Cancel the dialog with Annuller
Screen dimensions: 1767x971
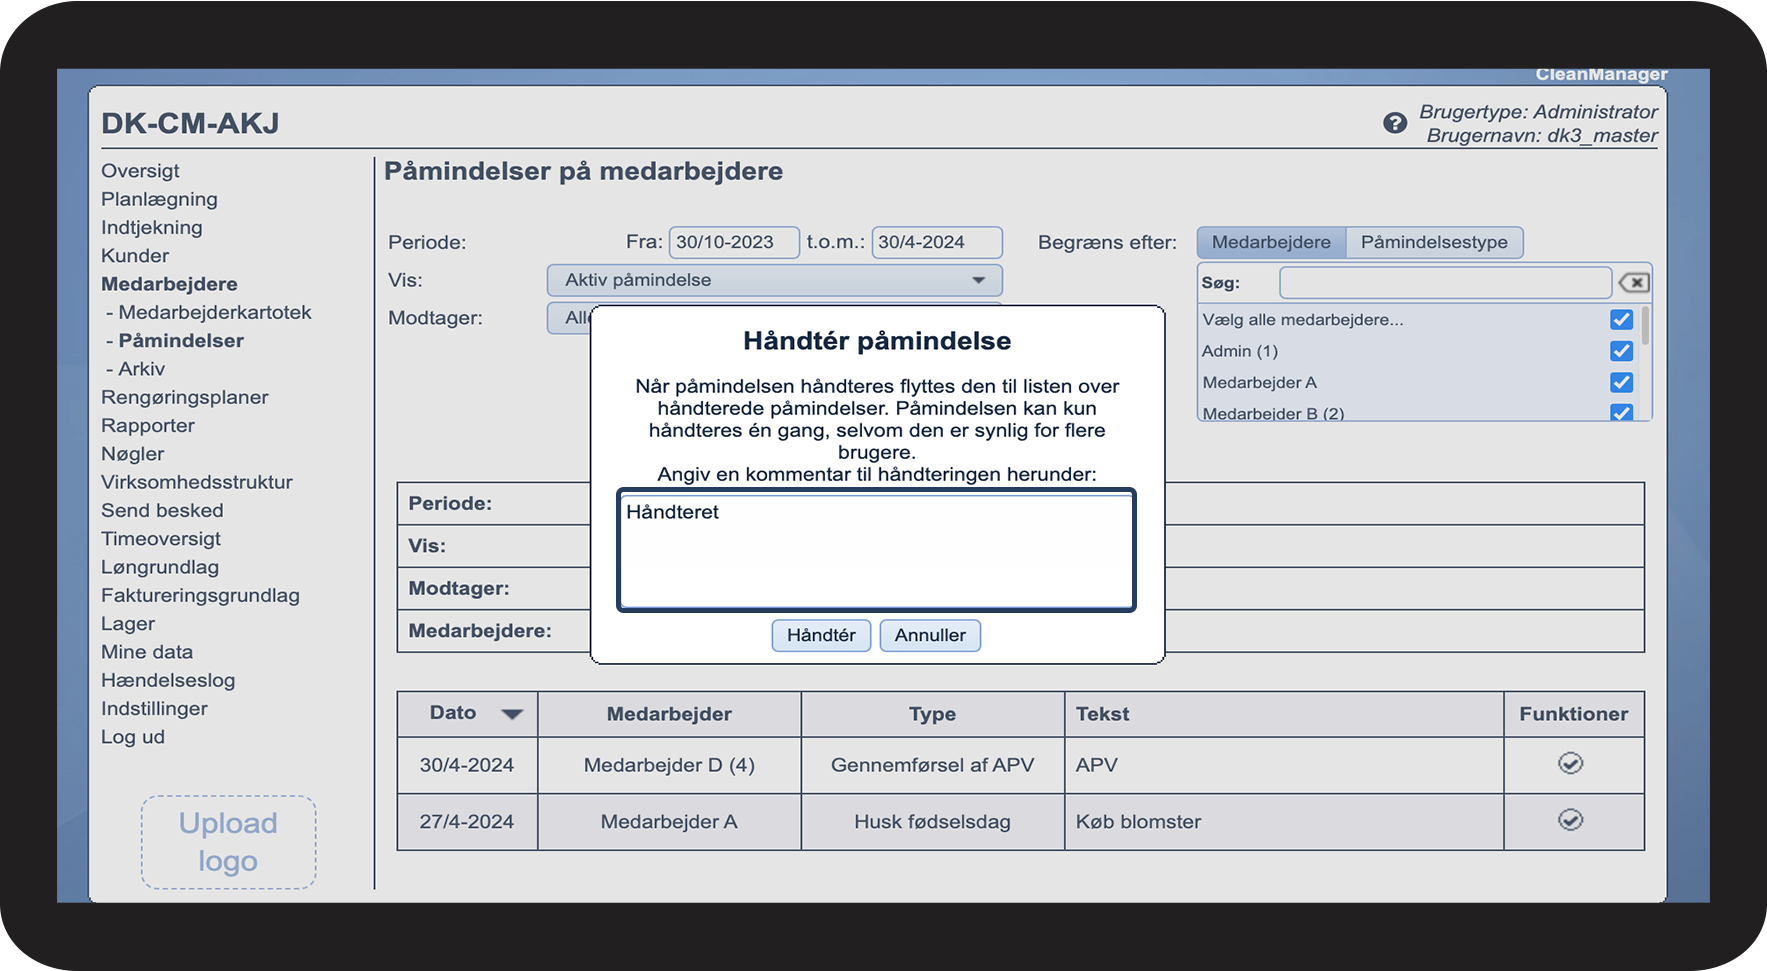tap(929, 635)
